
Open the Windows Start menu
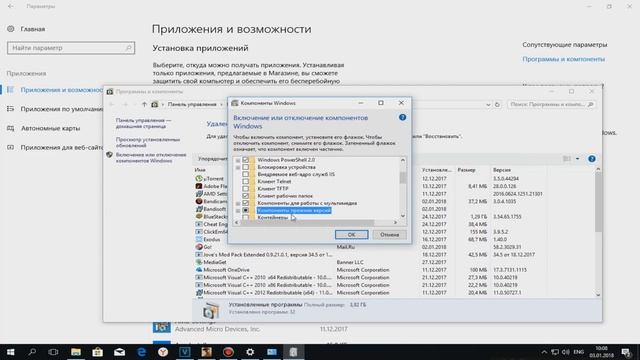point(11,352)
